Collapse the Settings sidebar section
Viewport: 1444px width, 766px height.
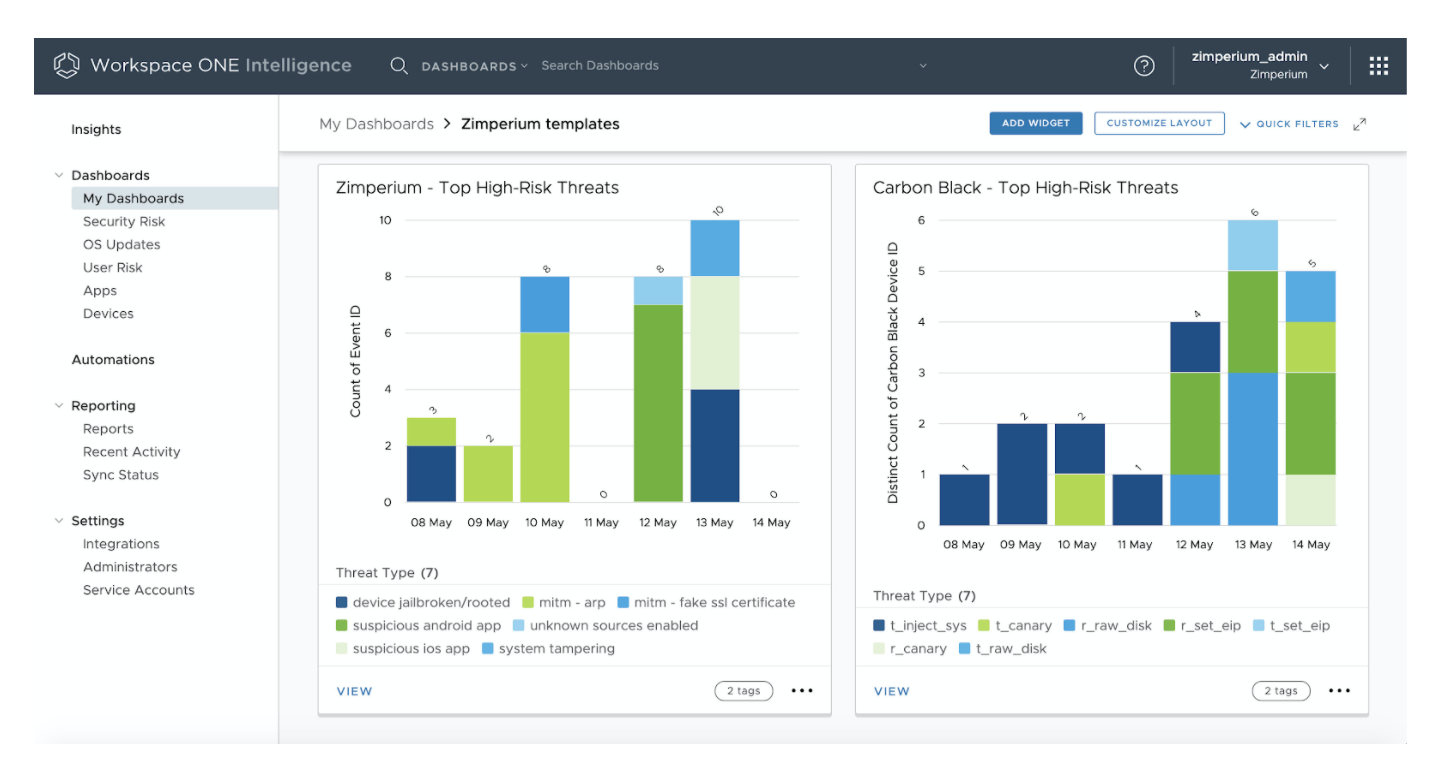click(x=59, y=521)
